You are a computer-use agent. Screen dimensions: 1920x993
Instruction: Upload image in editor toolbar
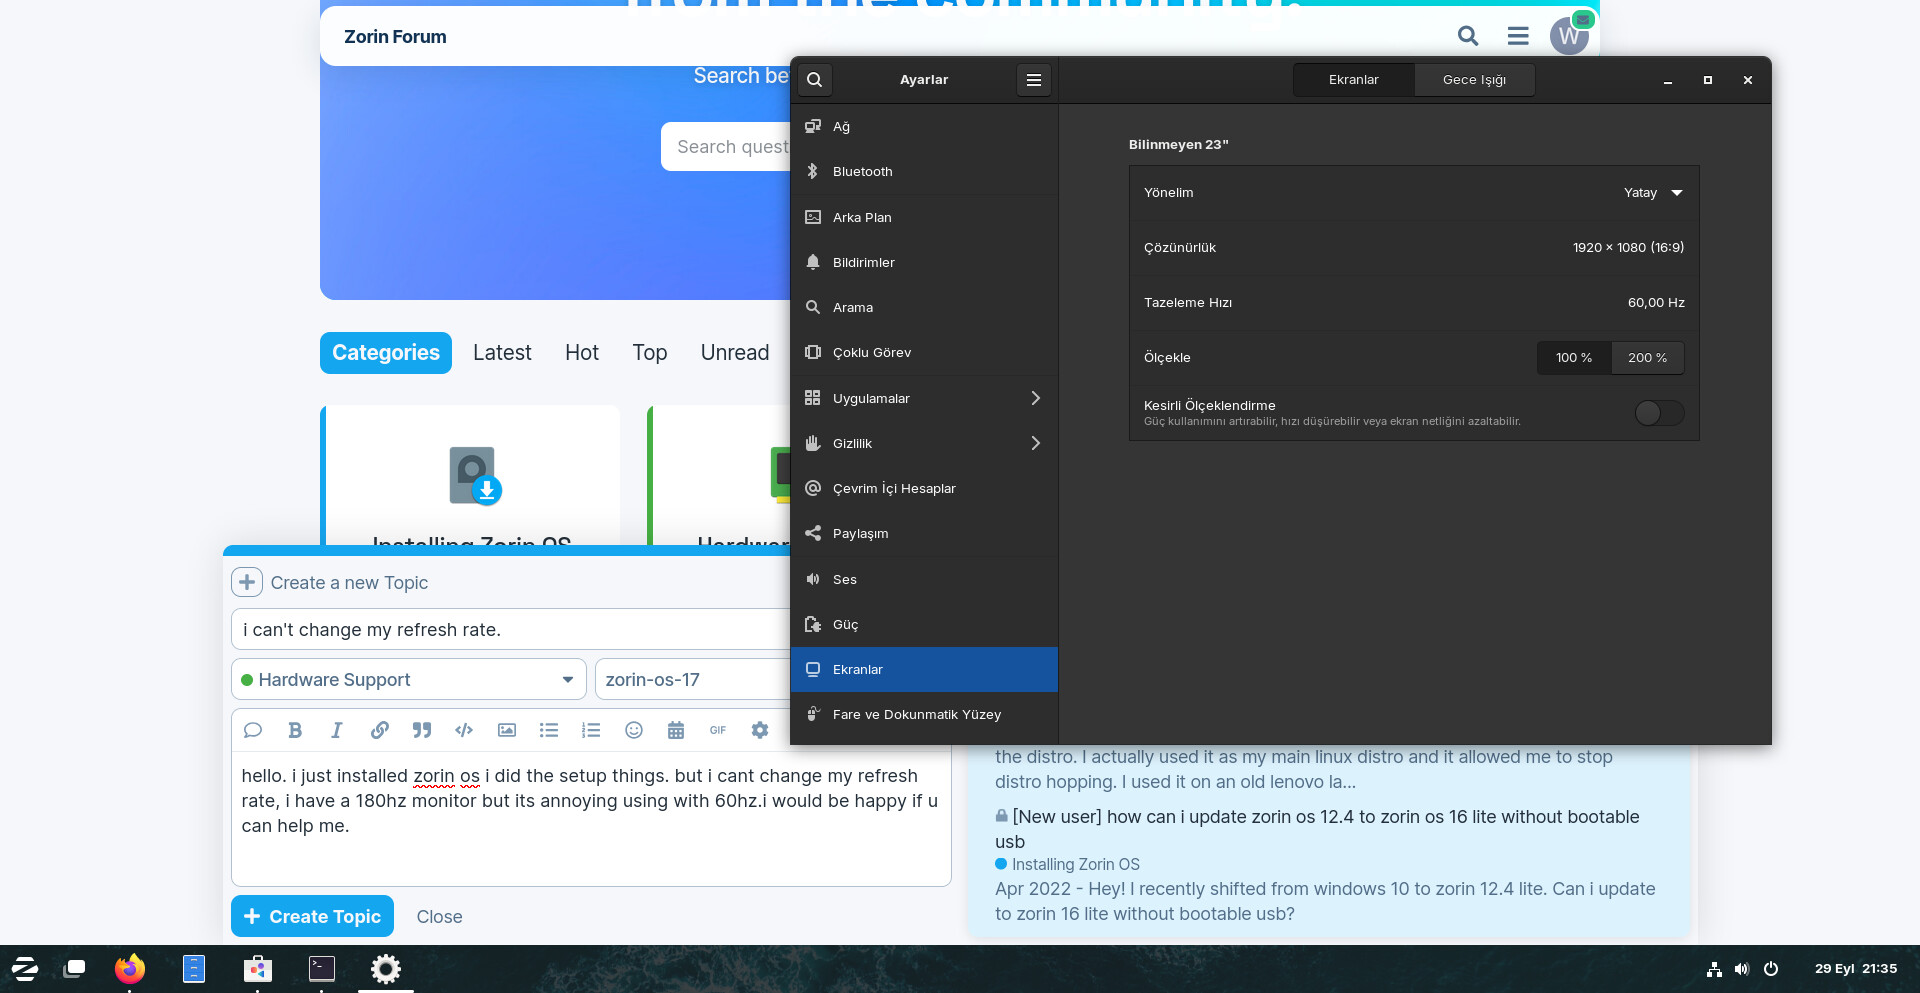point(507,730)
